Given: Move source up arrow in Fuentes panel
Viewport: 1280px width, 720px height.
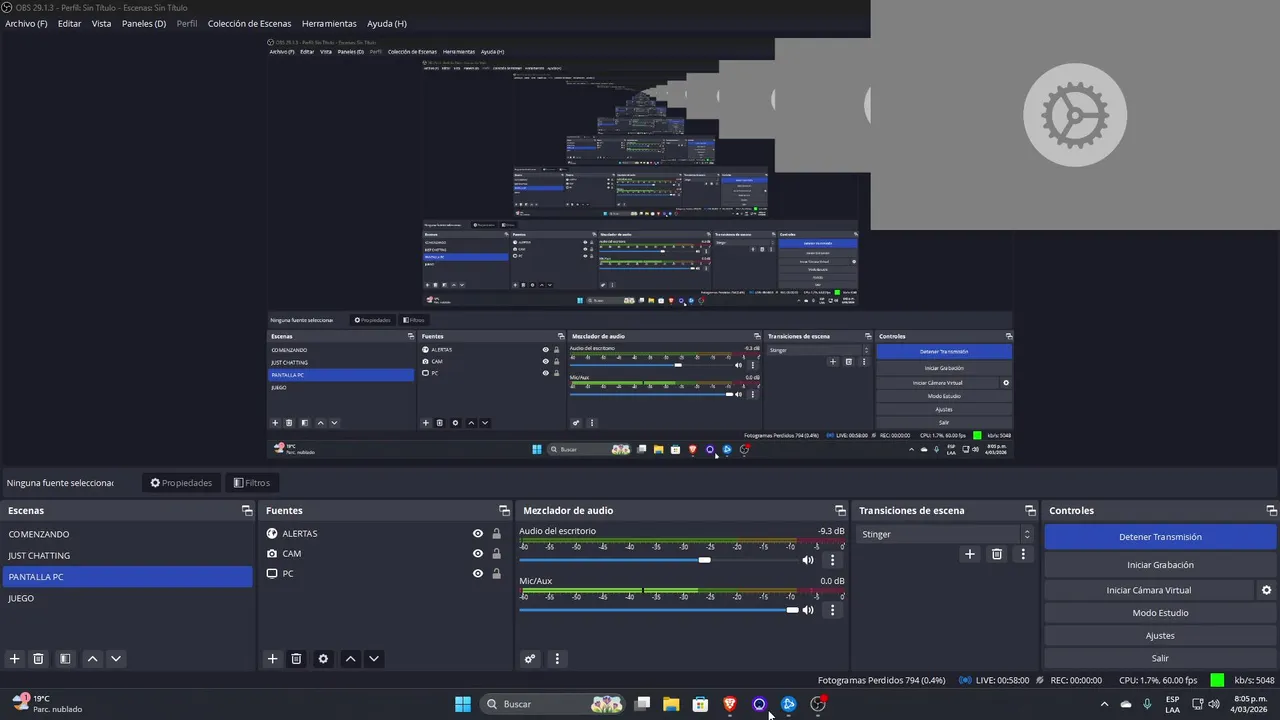Looking at the screenshot, I should pos(350,659).
